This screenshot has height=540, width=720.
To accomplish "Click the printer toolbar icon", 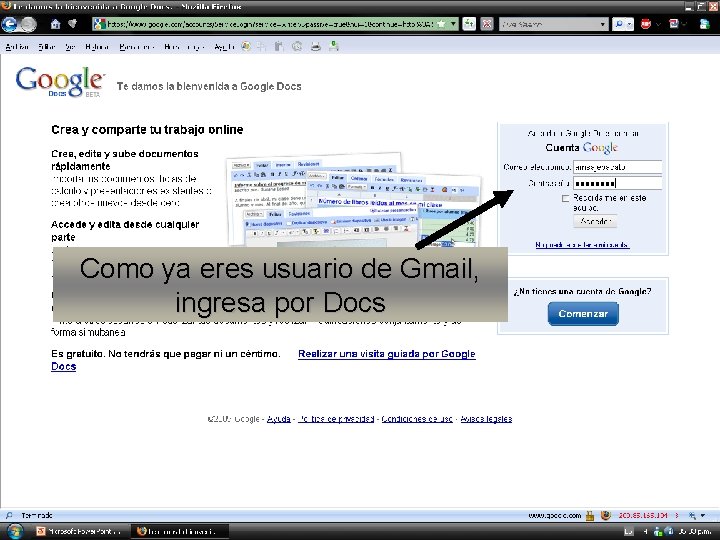I will coord(315,46).
